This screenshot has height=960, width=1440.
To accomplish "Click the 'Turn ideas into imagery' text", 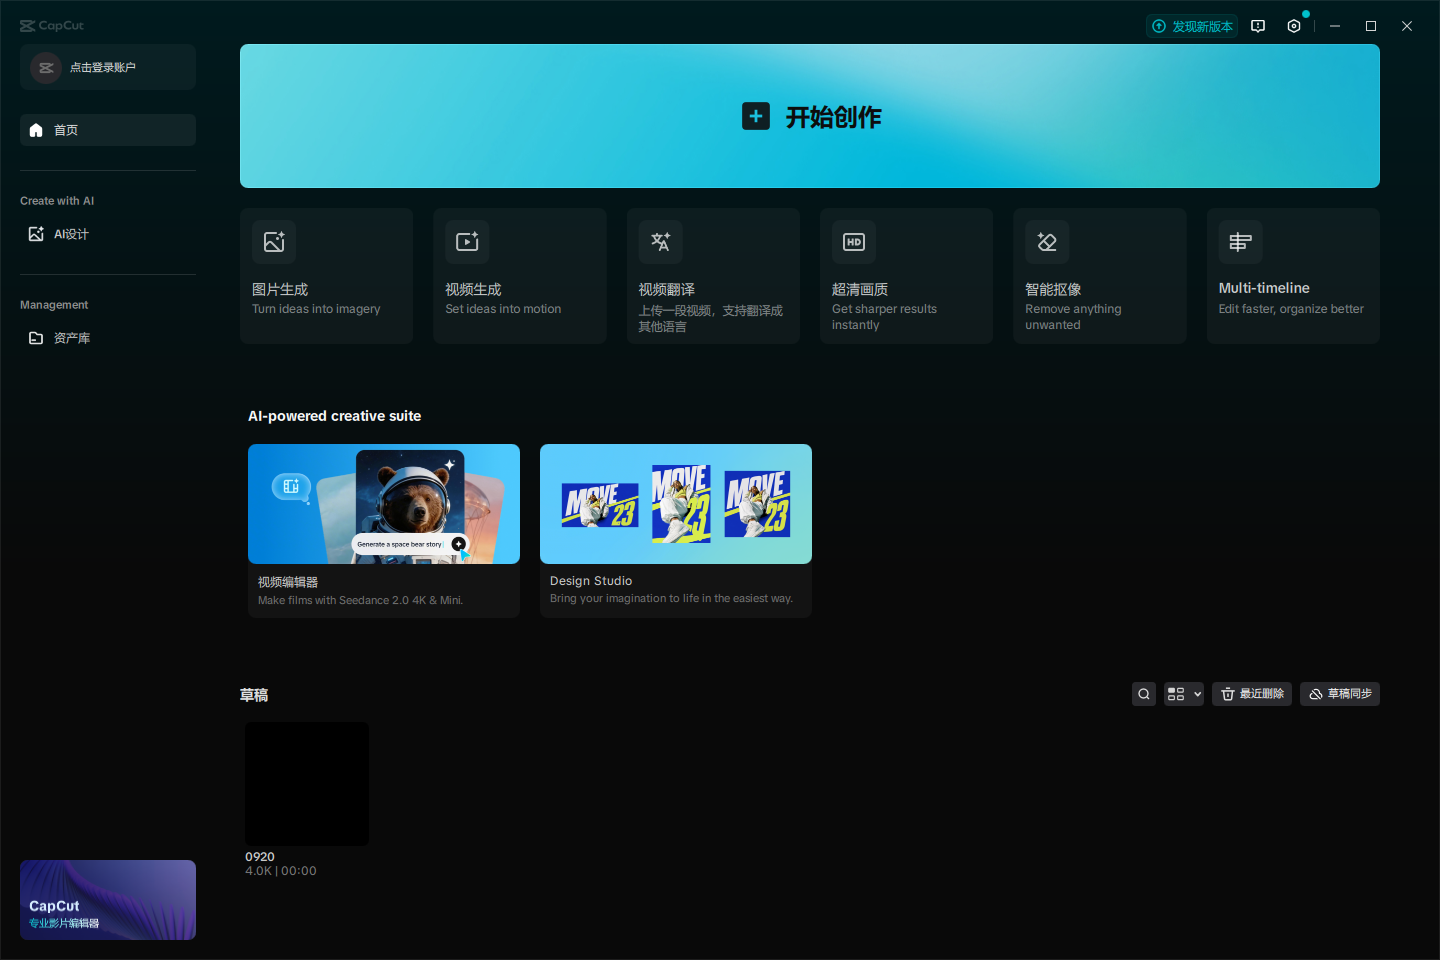I will (316, 309).
